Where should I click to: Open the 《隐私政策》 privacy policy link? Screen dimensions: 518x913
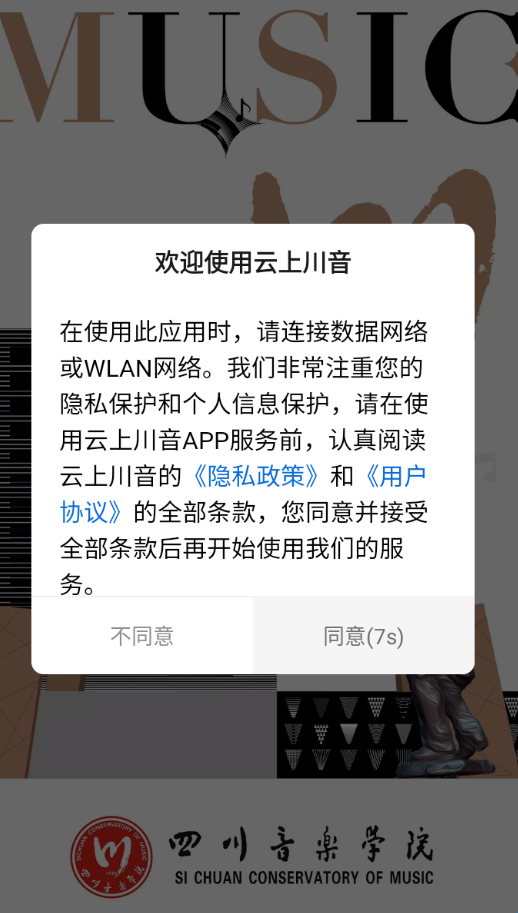click(x=256, y=476)
